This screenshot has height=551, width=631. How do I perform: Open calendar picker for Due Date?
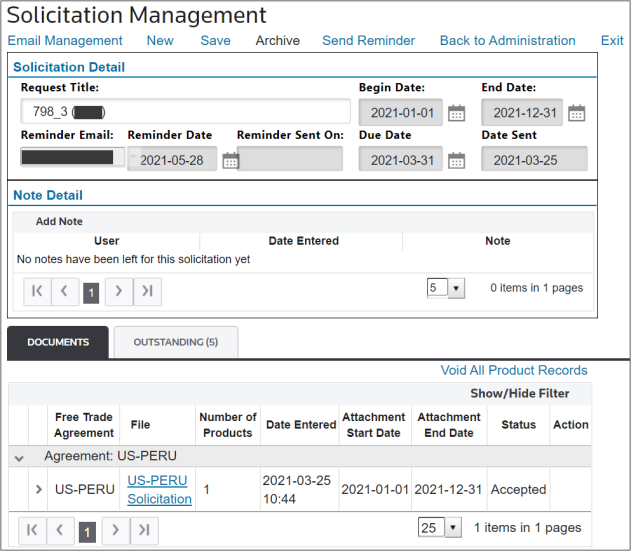pos(456,161)
